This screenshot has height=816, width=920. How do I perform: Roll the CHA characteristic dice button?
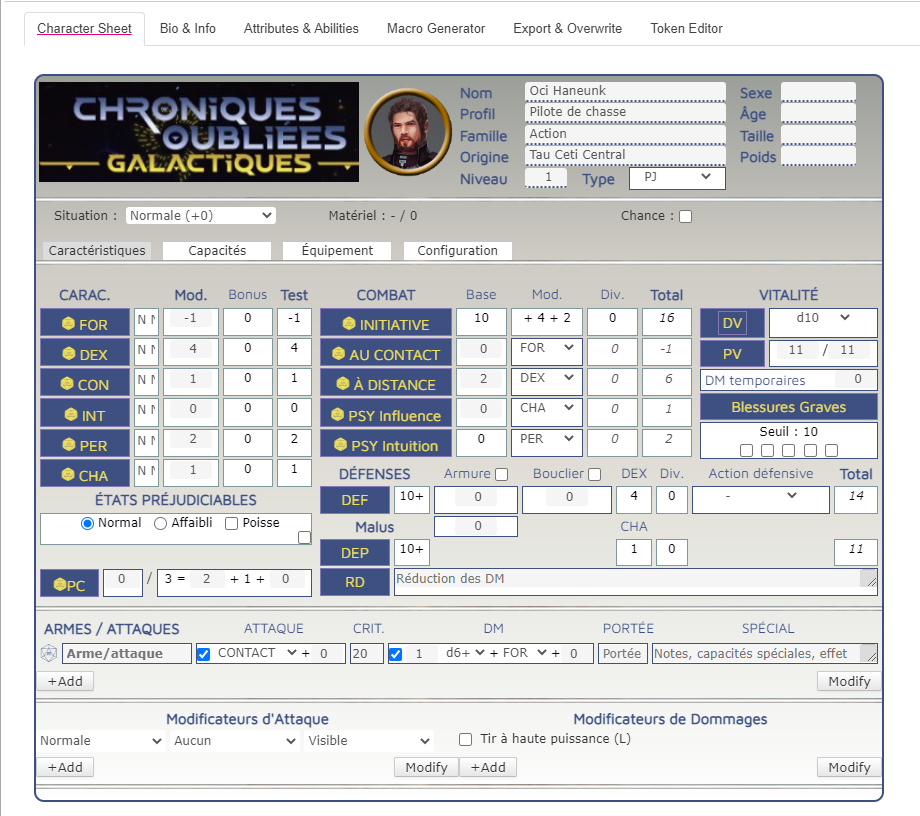85,475
